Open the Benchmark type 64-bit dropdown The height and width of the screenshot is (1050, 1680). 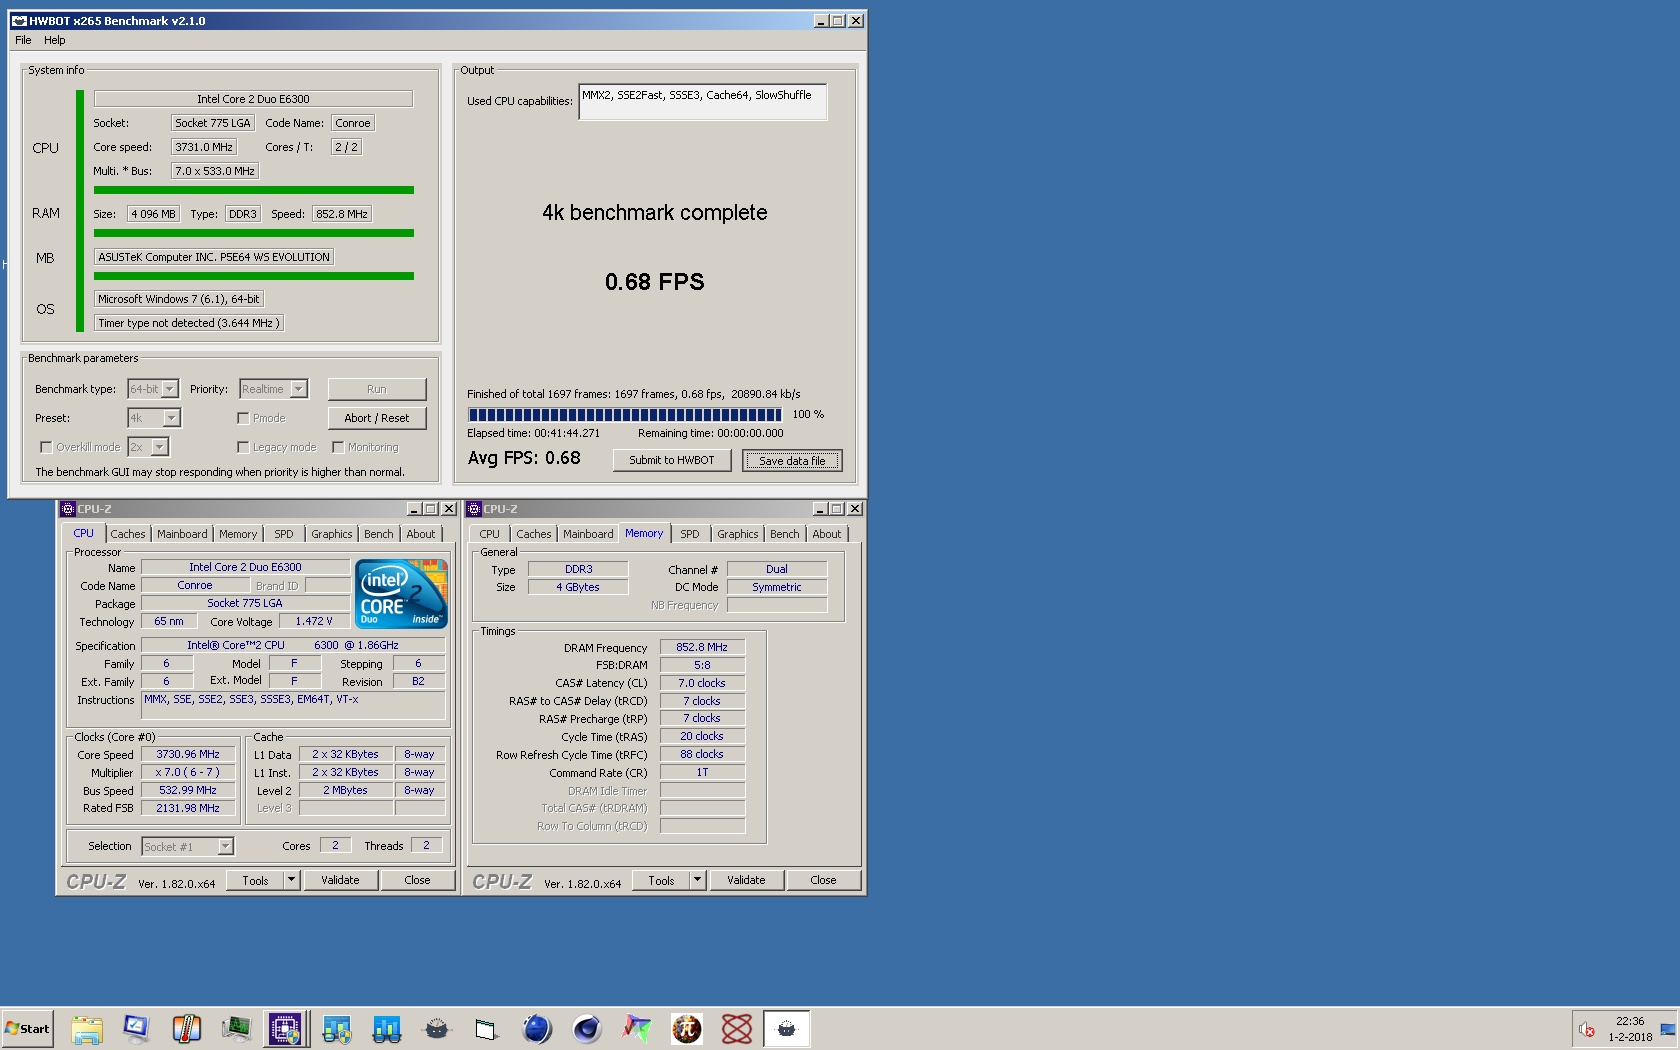click(x=152, y=389)
